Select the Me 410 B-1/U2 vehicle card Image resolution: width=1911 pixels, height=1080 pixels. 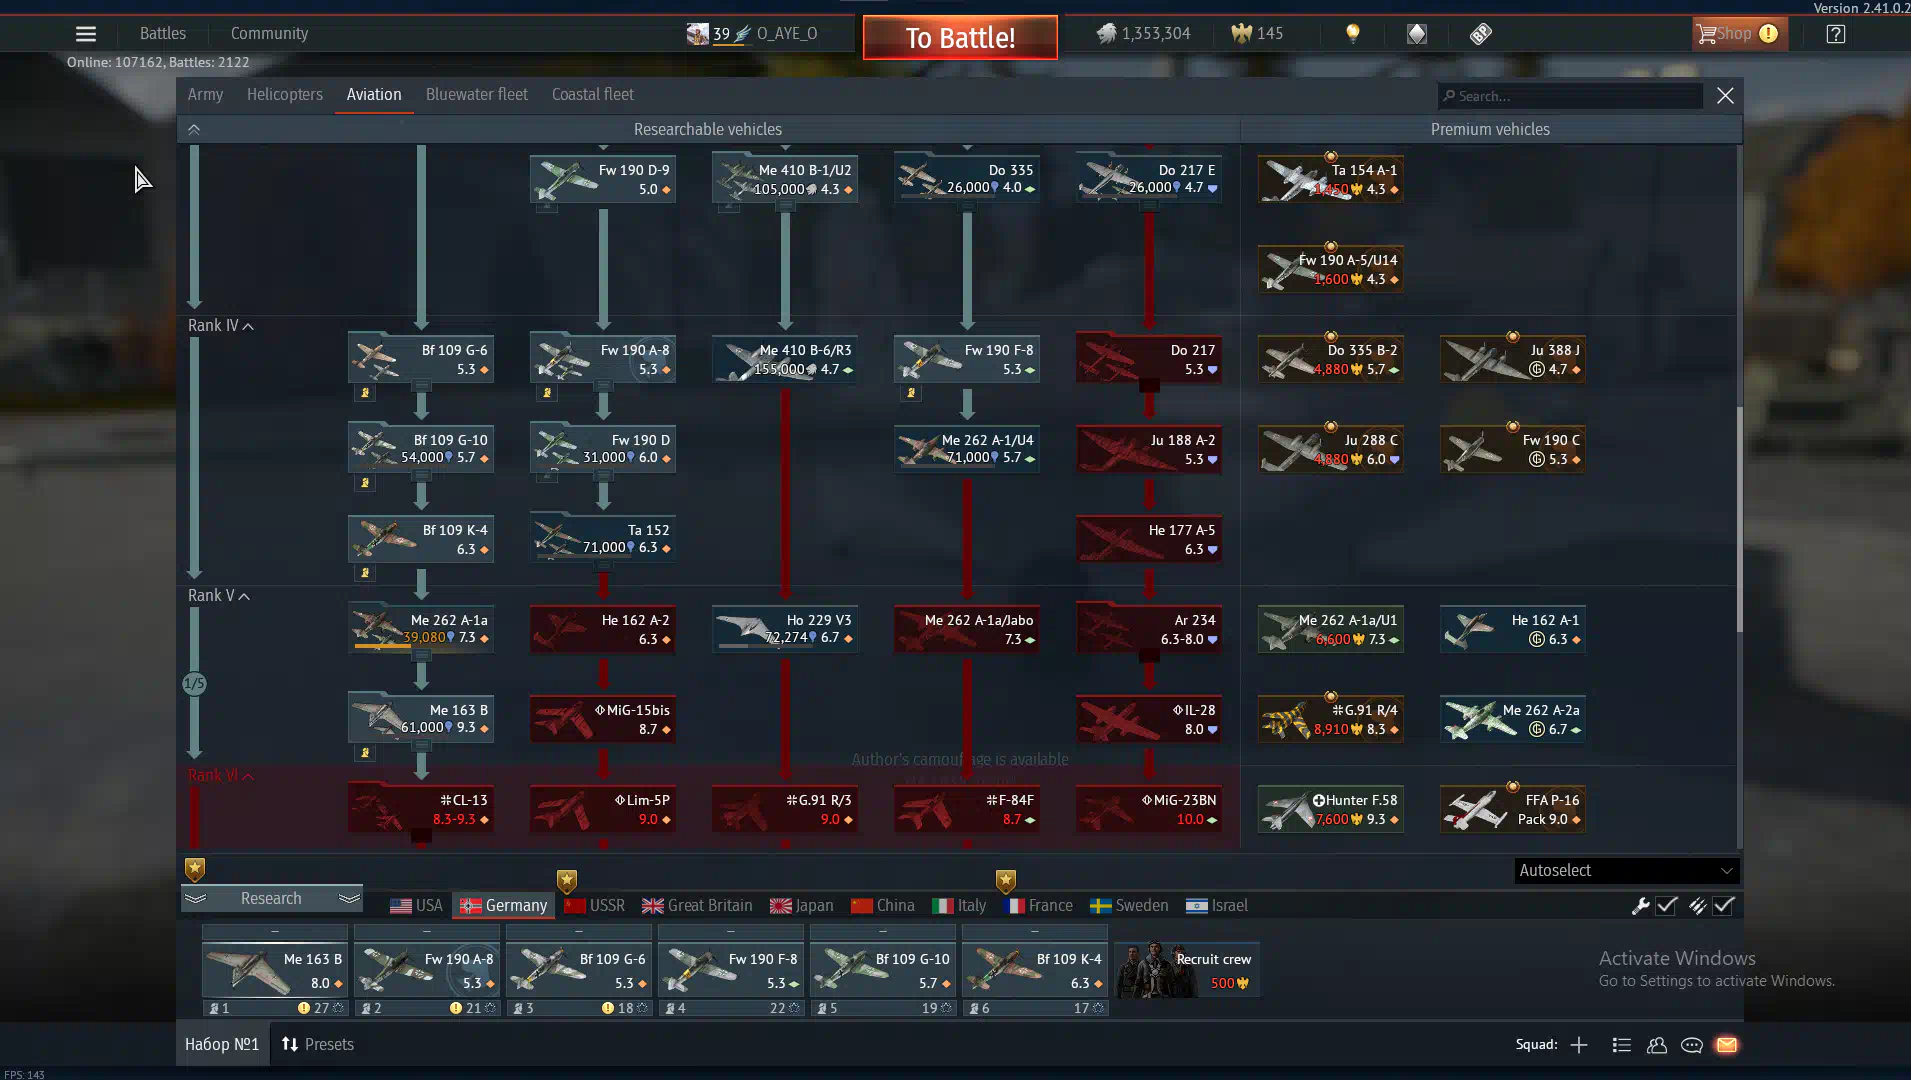tap(785, 178)
